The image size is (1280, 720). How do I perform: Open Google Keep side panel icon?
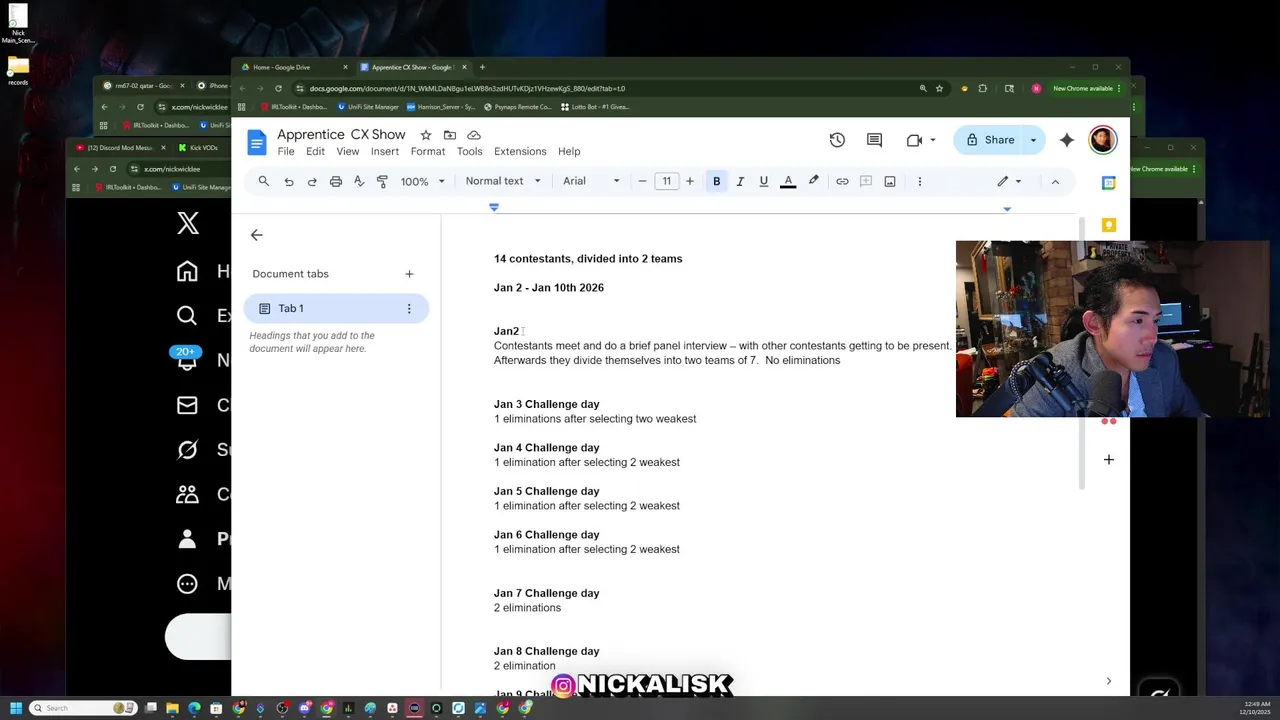click(1109, 225)
